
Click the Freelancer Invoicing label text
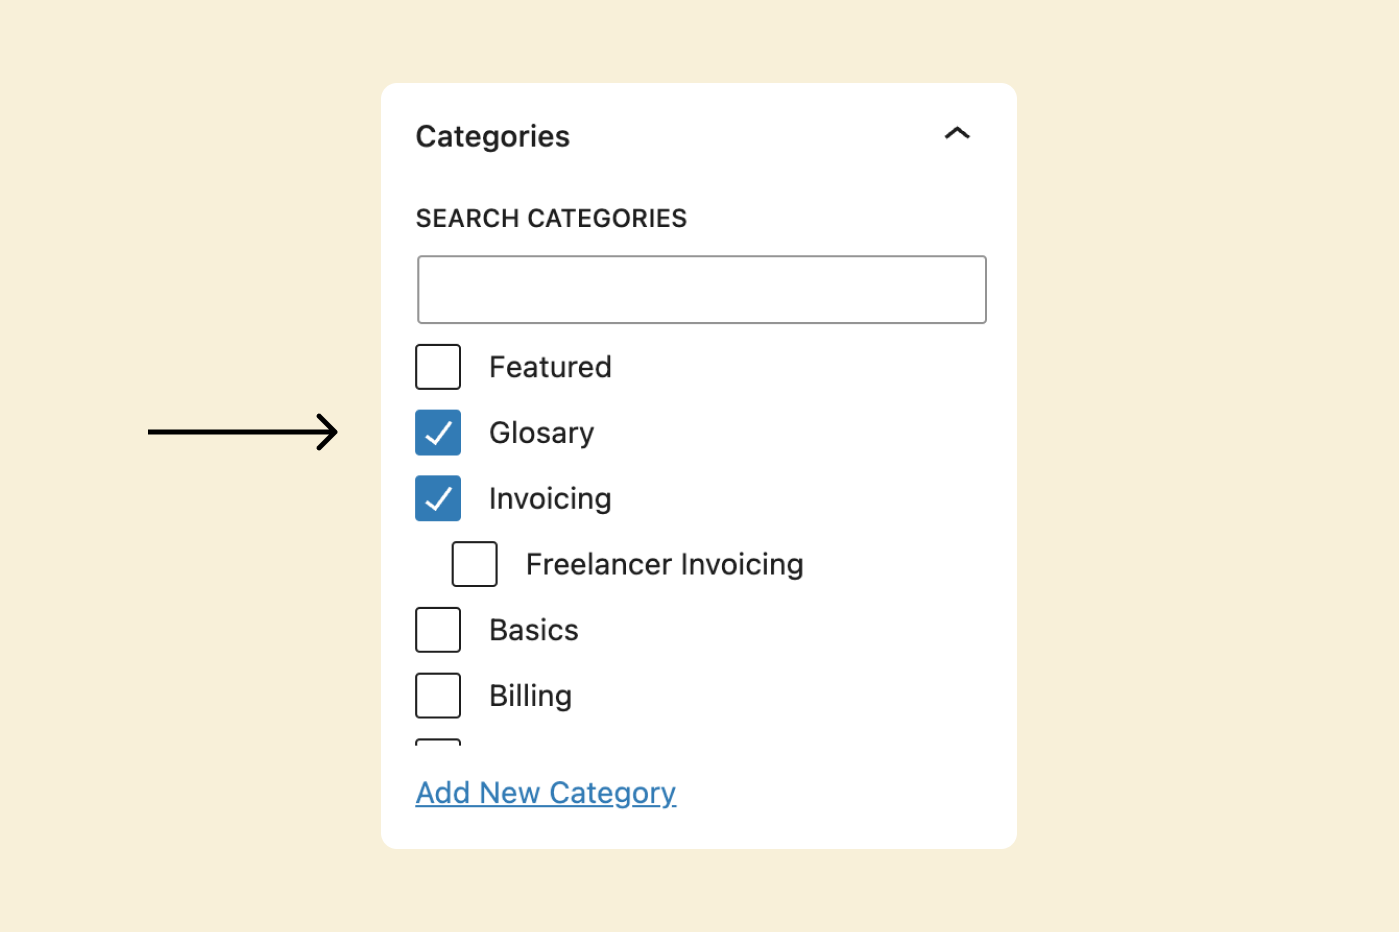point(665,565)
